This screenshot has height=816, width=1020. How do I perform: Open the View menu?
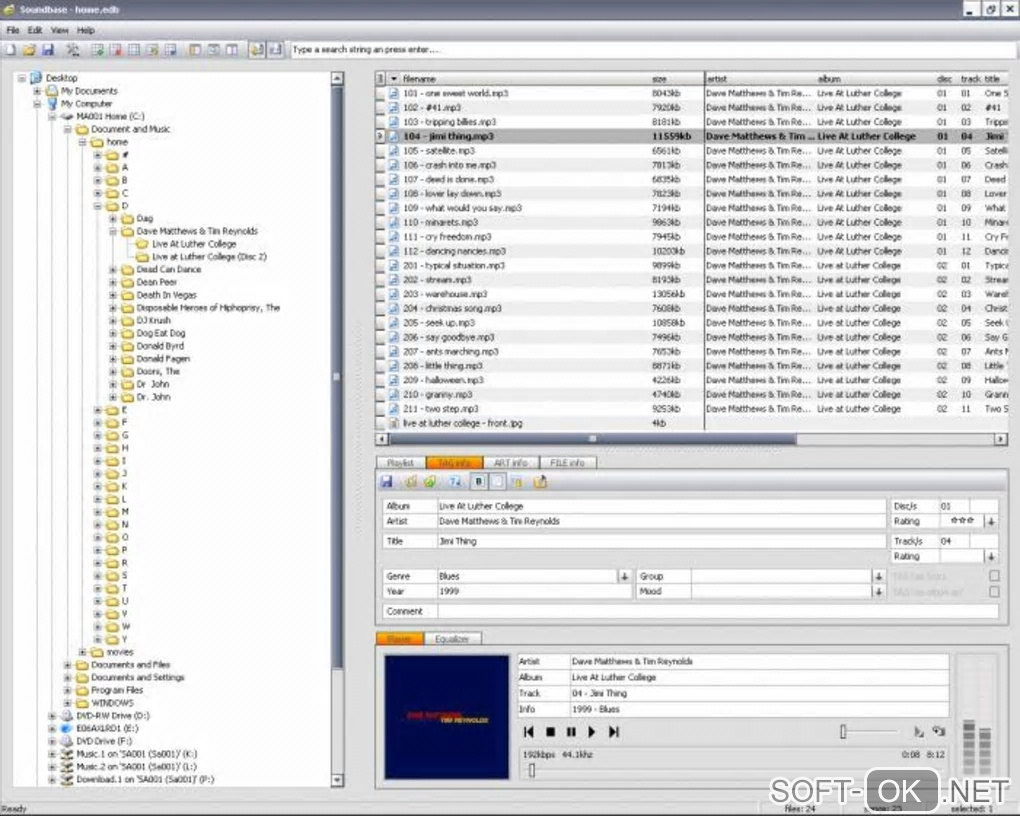60,30
